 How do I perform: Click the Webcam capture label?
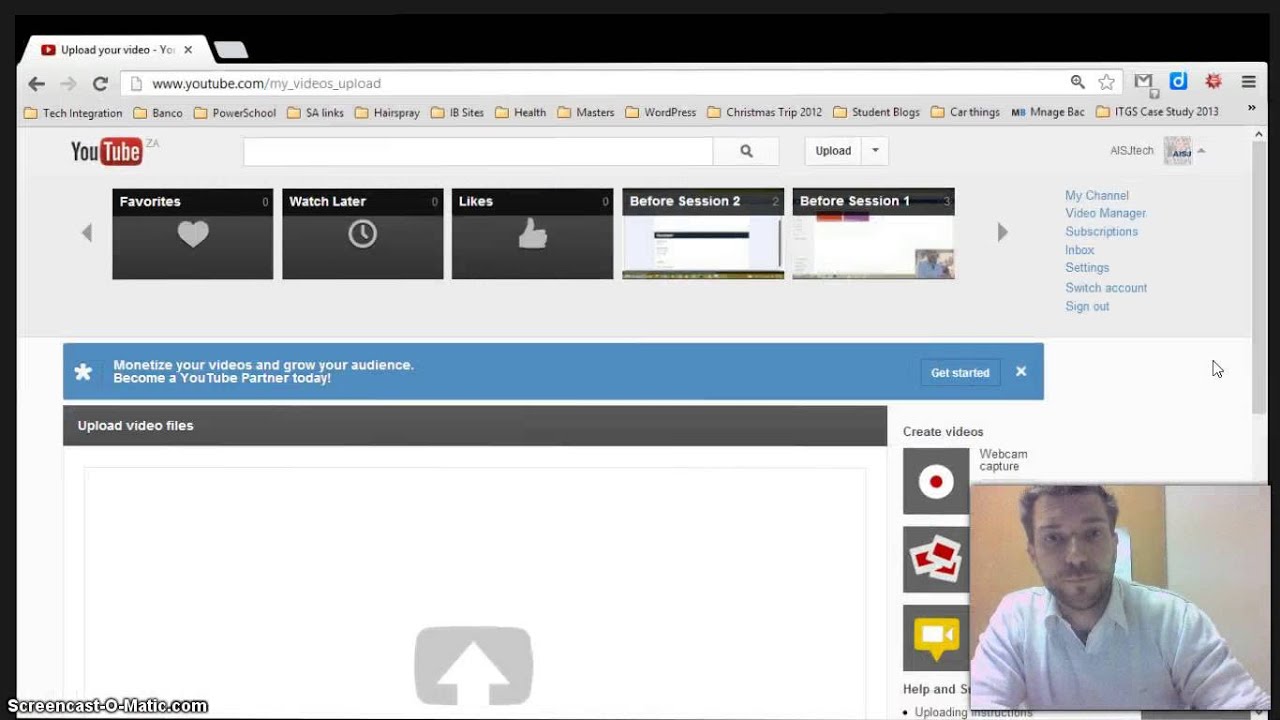(1003, 460)
